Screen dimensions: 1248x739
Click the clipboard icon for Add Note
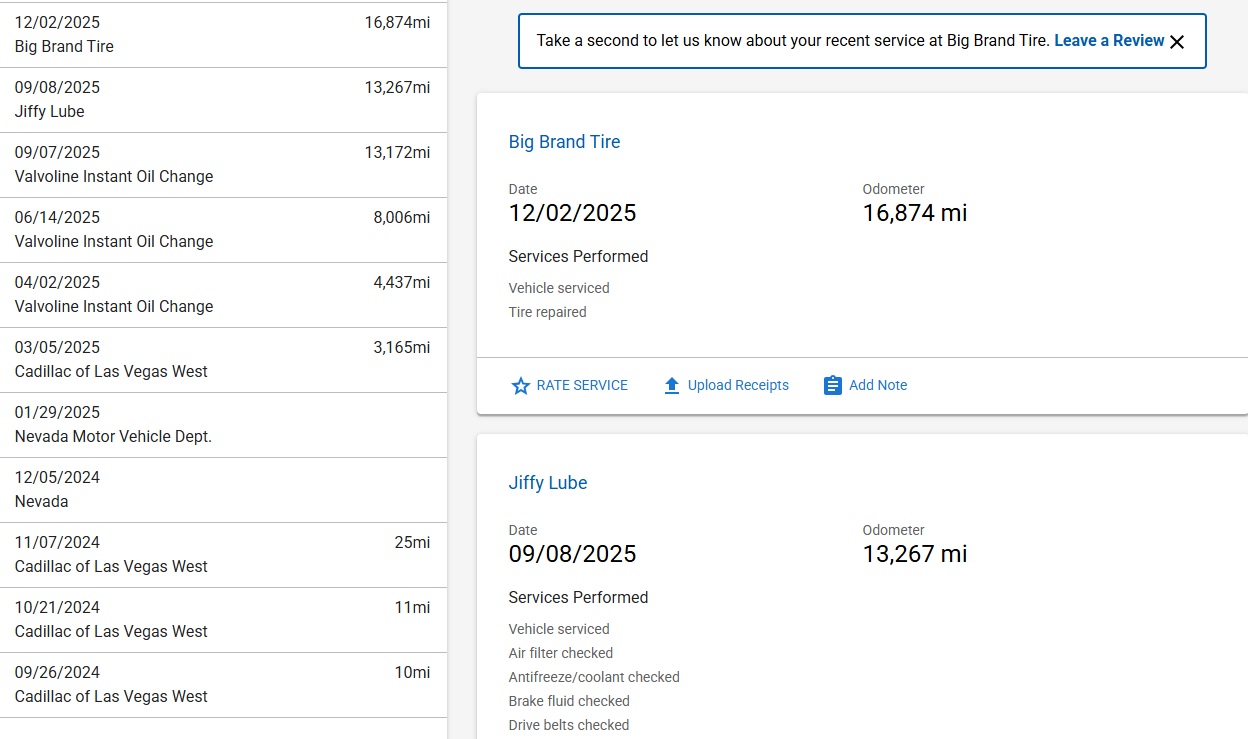coord(832,386)
